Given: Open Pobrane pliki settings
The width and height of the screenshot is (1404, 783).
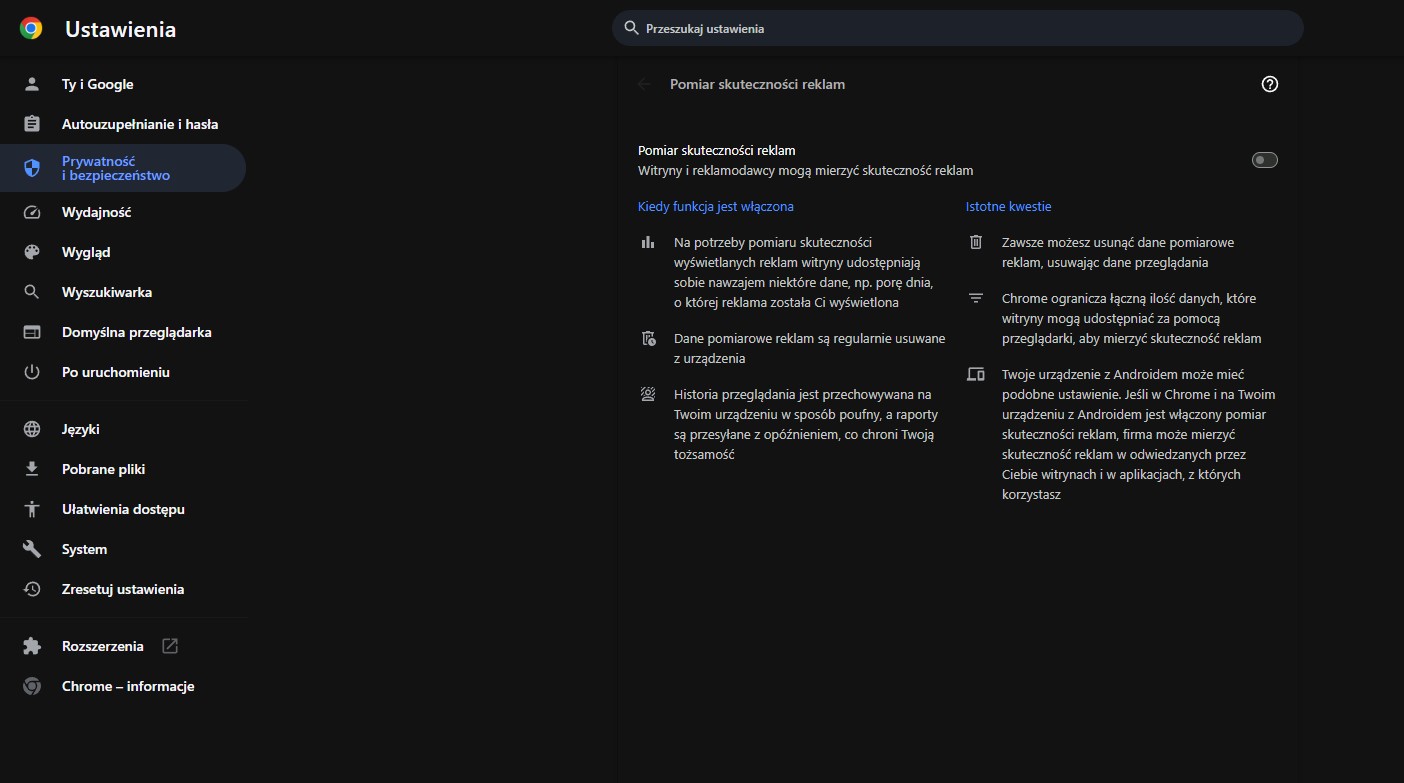Looking at the screenshot, I should coord(103,470).
